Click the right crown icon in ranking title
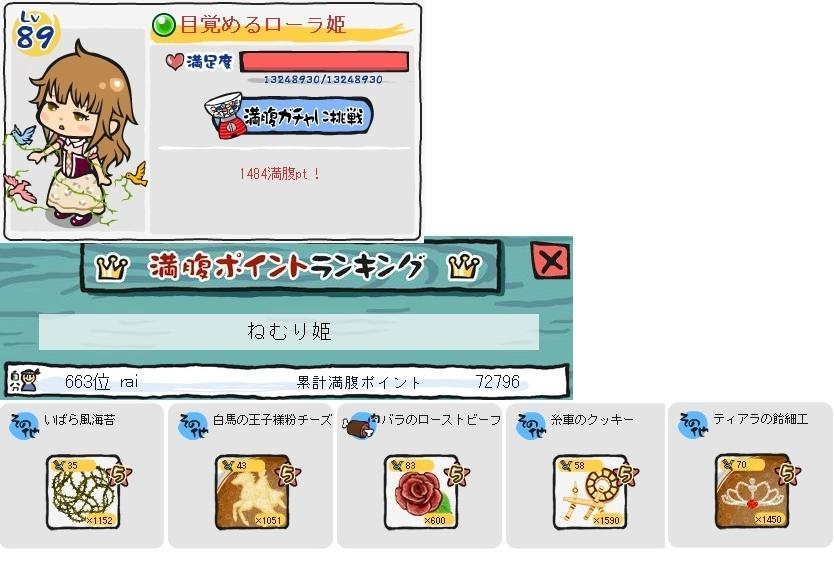Image resolution: width=835 pixels, height=570 pixels. (x=464, y=266)
